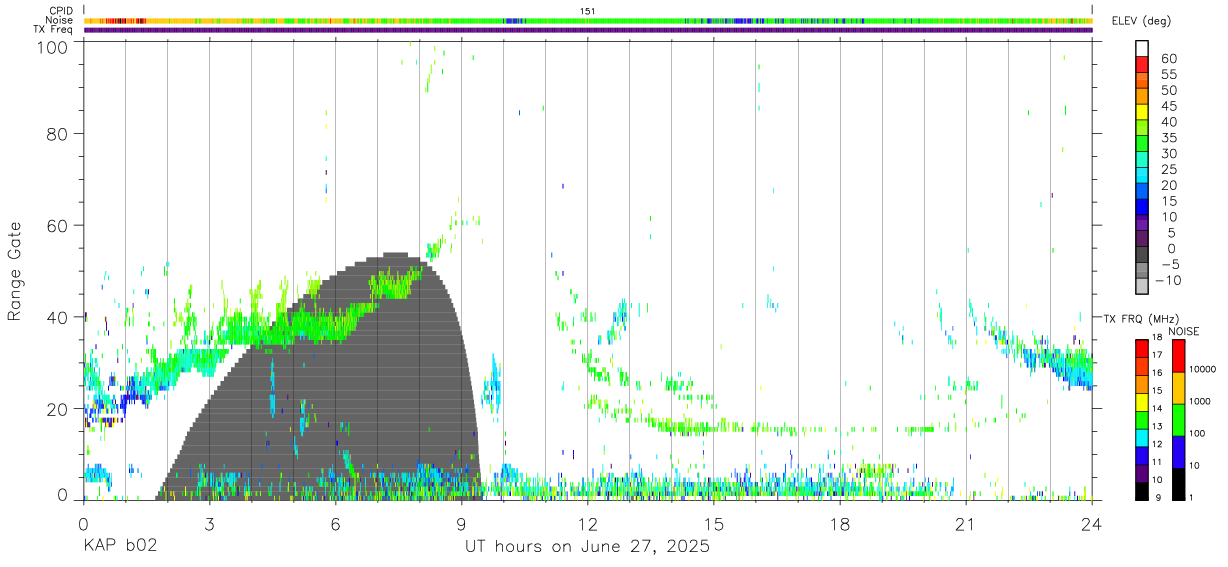The height and width of the screenshot is (567, 1228).
Task: Click the white top segment of ELEV color bar
Action: (1142, 48)
